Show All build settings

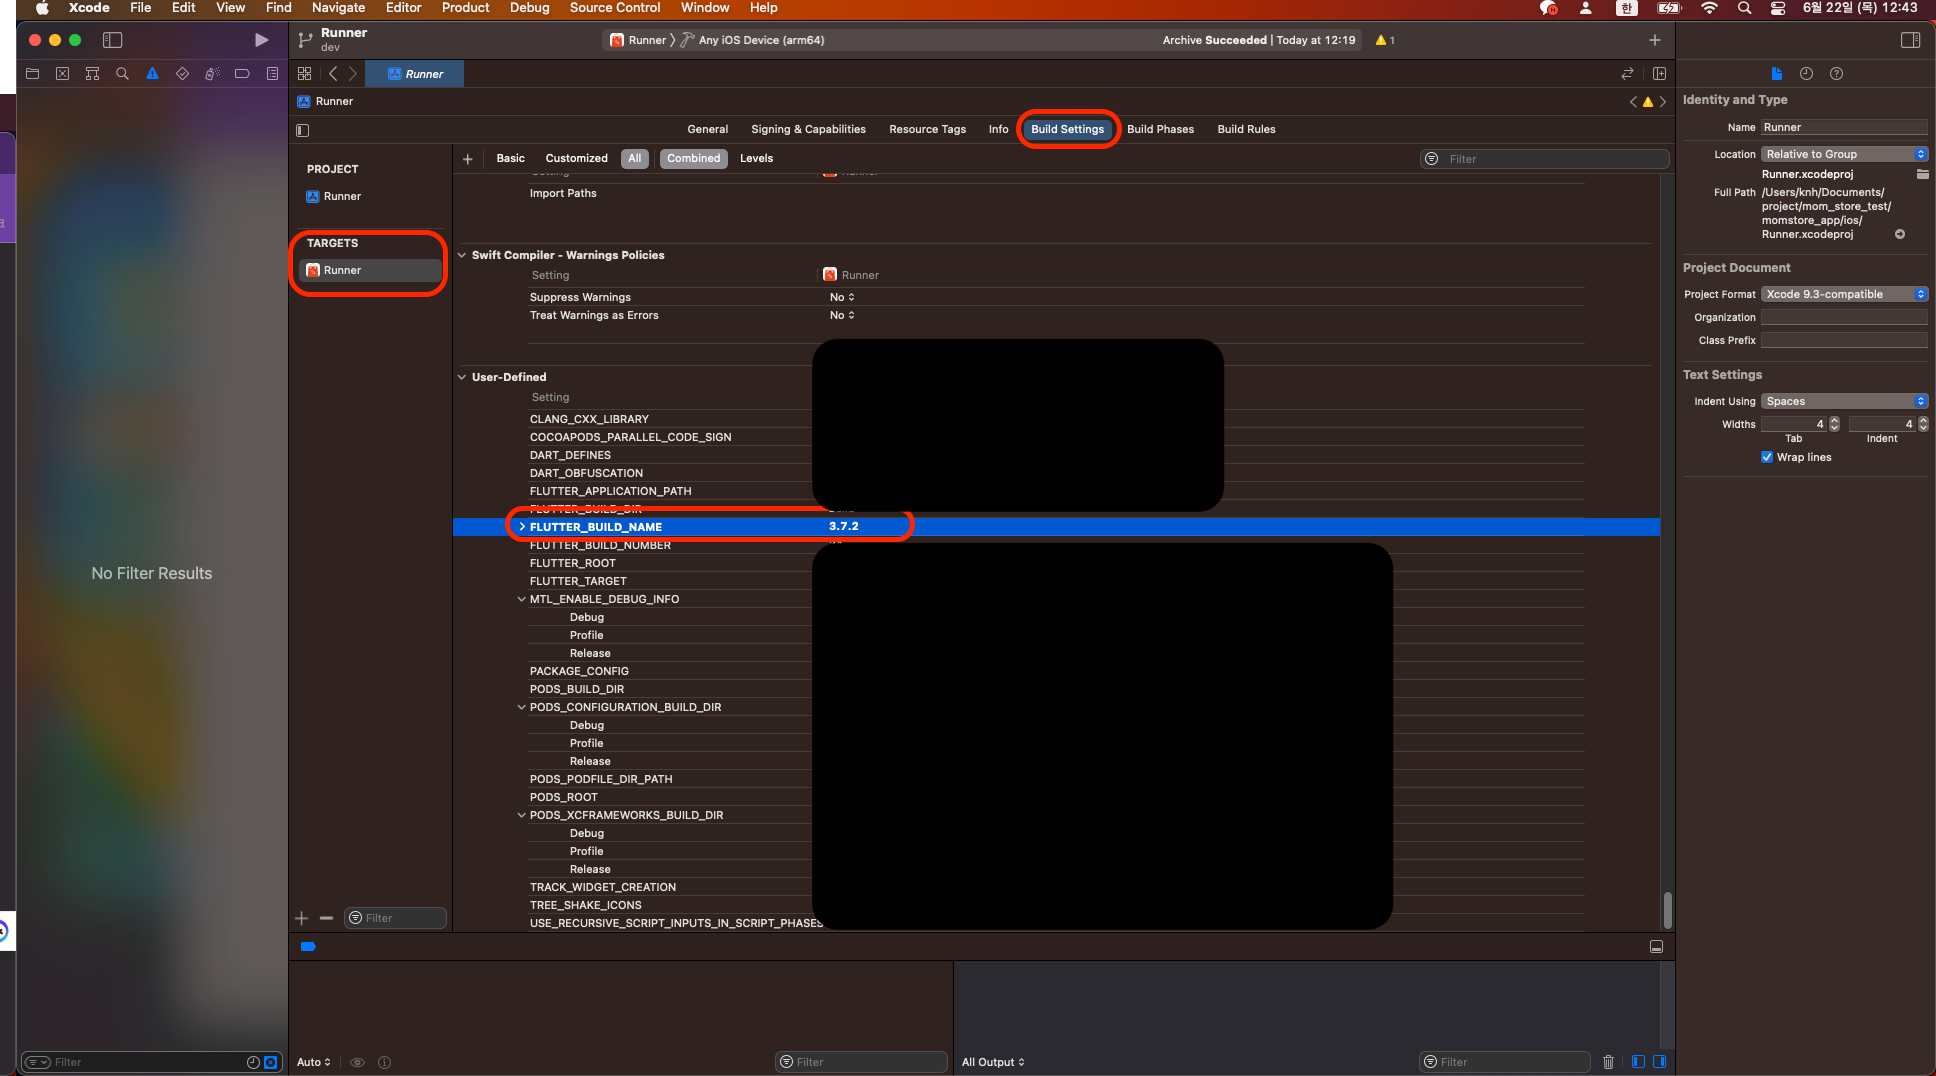[x=634, y=159]
